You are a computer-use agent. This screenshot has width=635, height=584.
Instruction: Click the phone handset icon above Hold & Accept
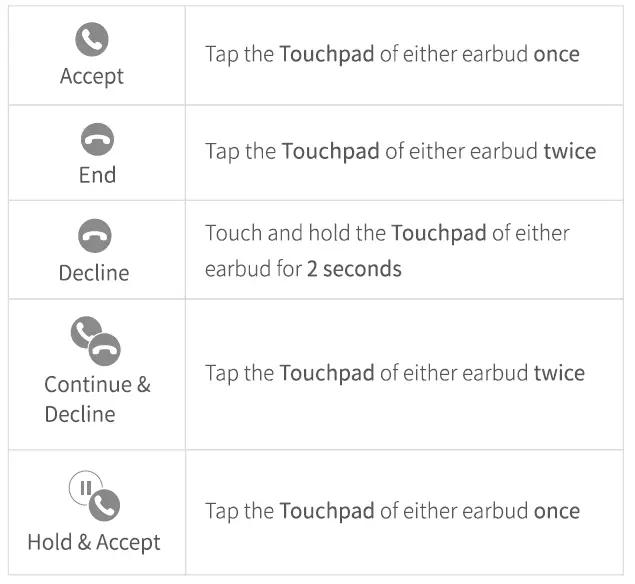(x=104, y=505)
